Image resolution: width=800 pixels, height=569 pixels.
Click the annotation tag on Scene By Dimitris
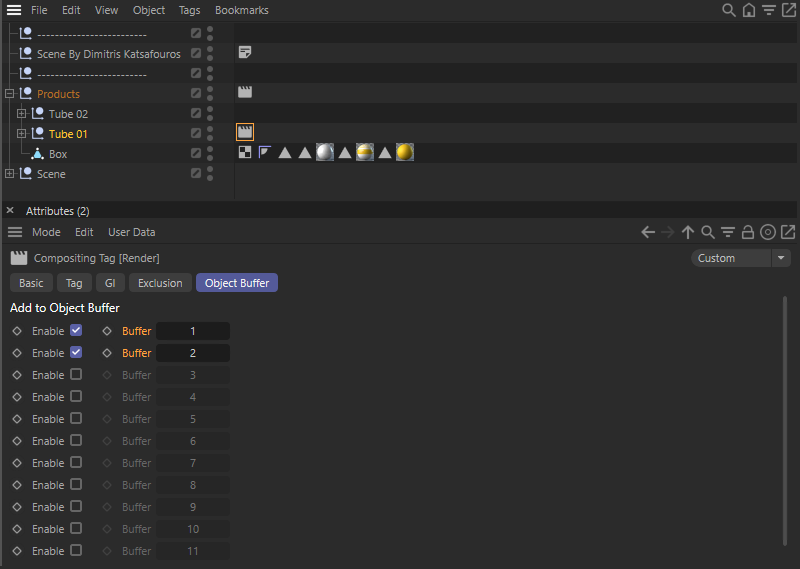245,52
